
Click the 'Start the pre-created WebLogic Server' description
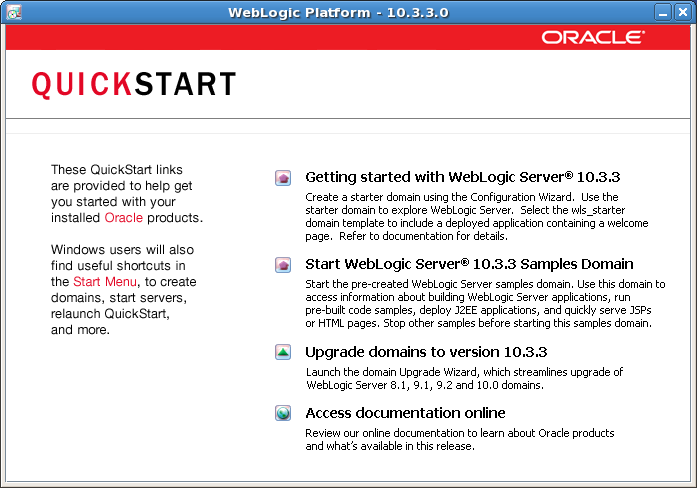[x=485, y=304]
